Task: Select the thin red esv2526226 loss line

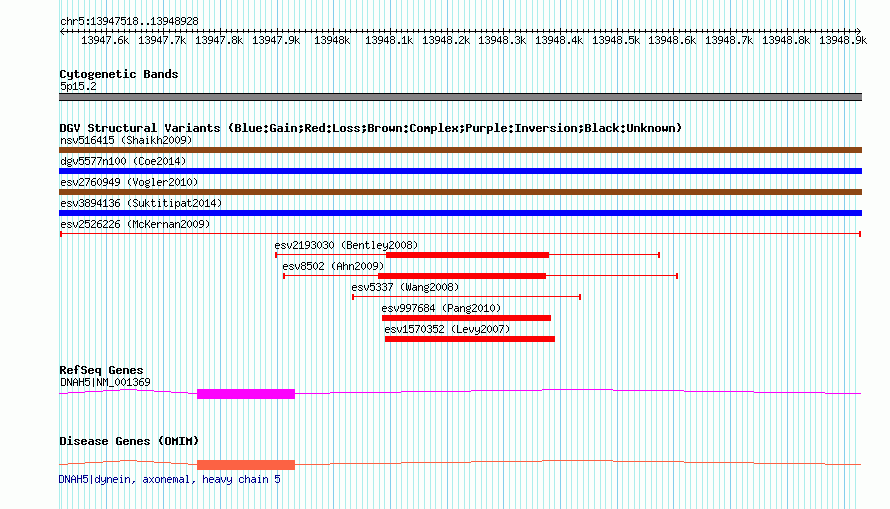Action: [460, 234]
